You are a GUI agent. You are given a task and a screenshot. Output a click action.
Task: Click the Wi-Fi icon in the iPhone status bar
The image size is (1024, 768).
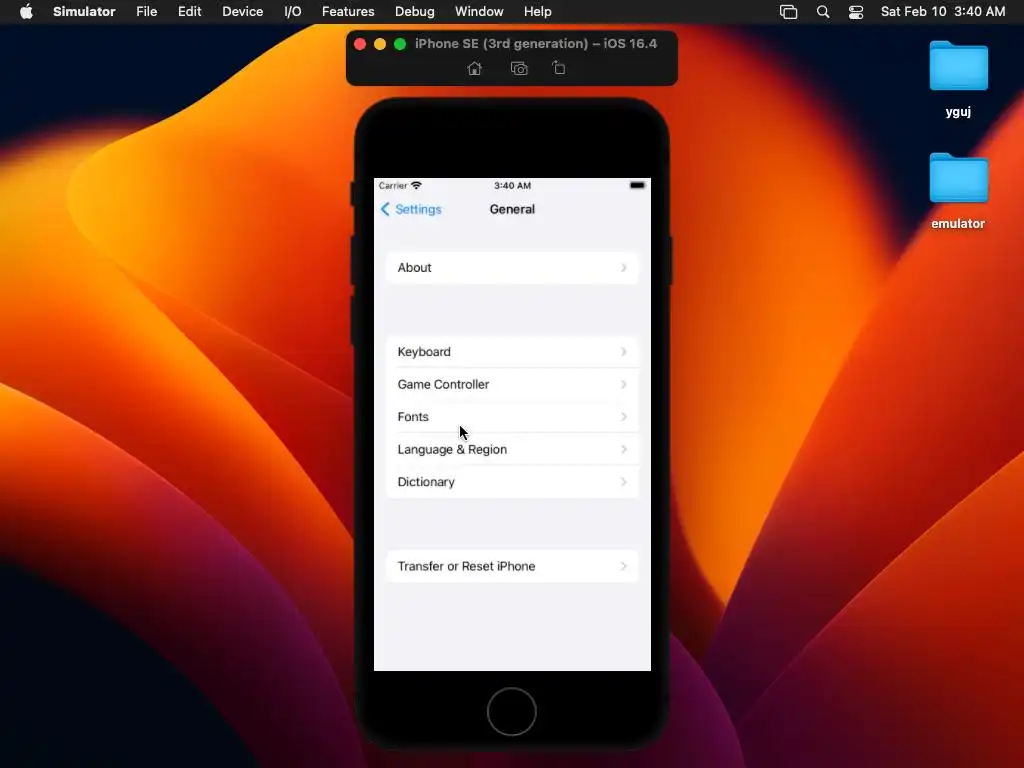[x=417, y=185]
